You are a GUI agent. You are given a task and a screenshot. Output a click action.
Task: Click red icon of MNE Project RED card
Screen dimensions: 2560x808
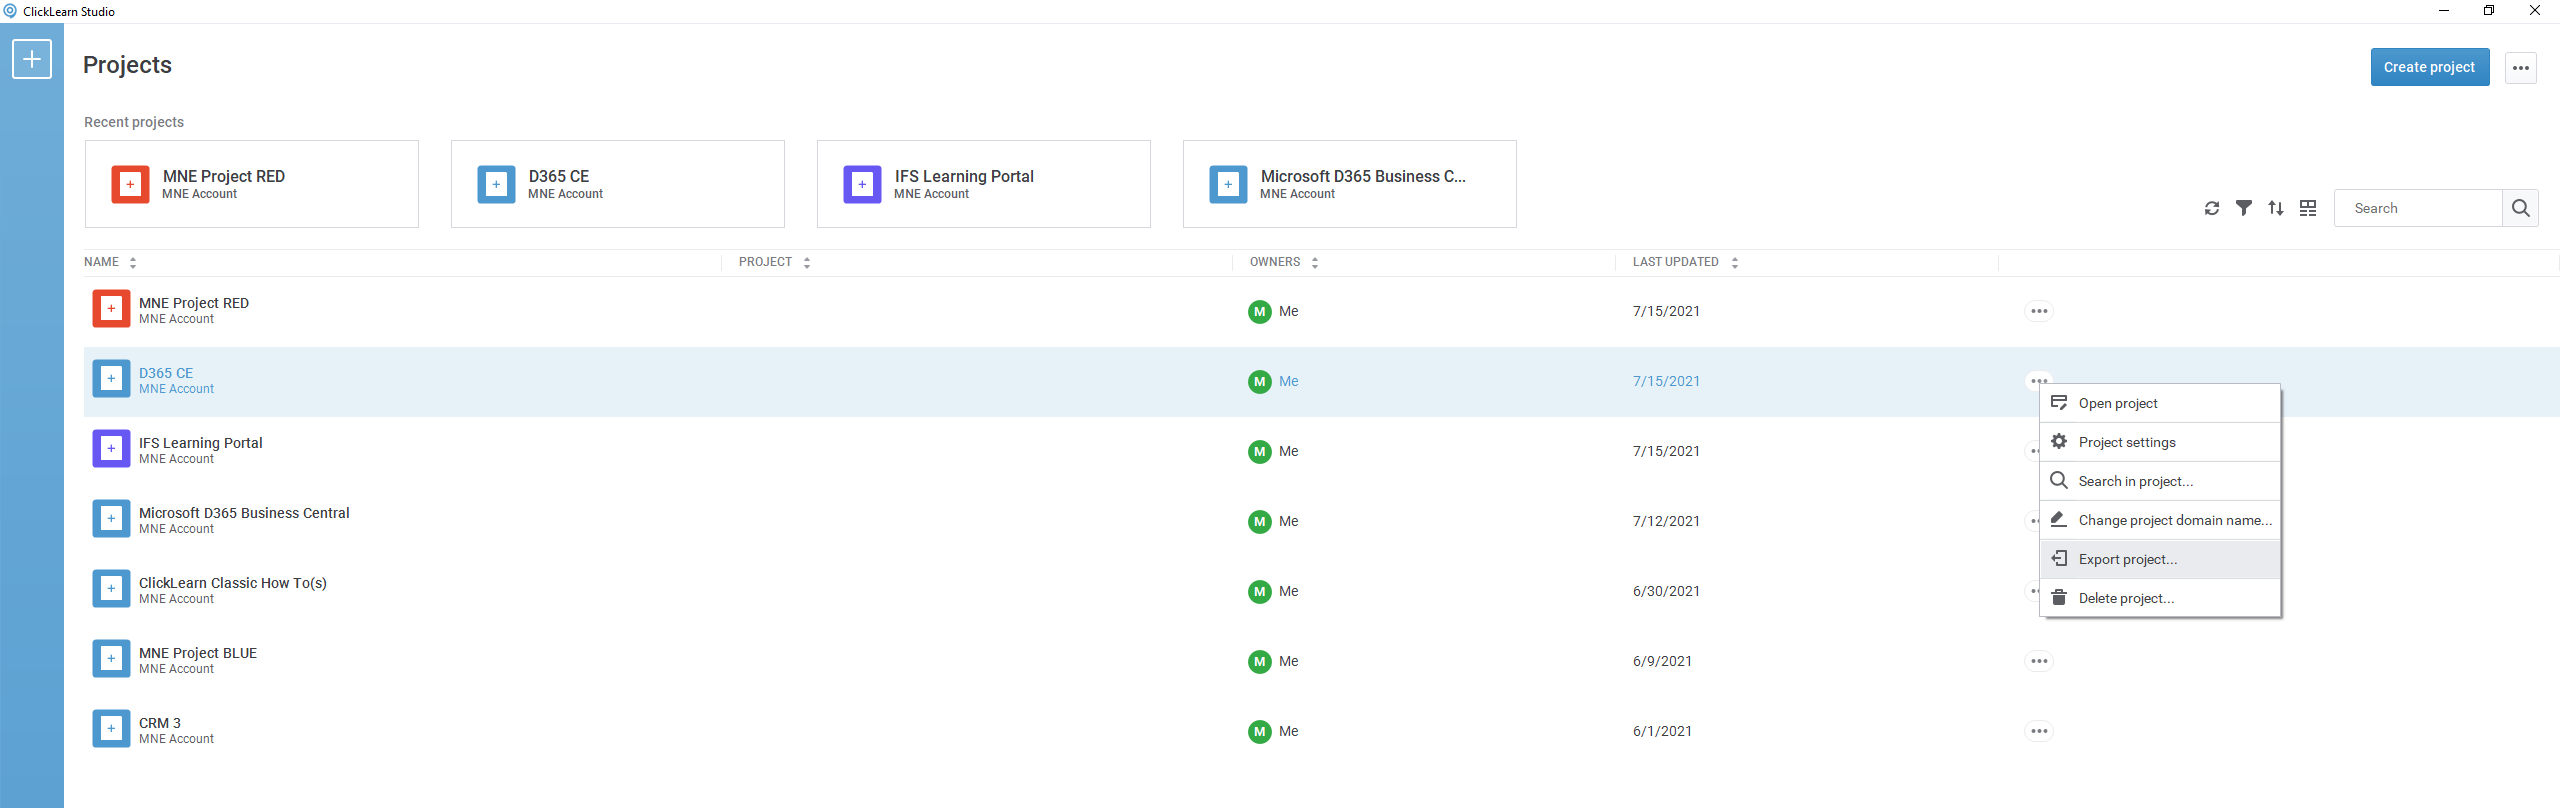130,184
